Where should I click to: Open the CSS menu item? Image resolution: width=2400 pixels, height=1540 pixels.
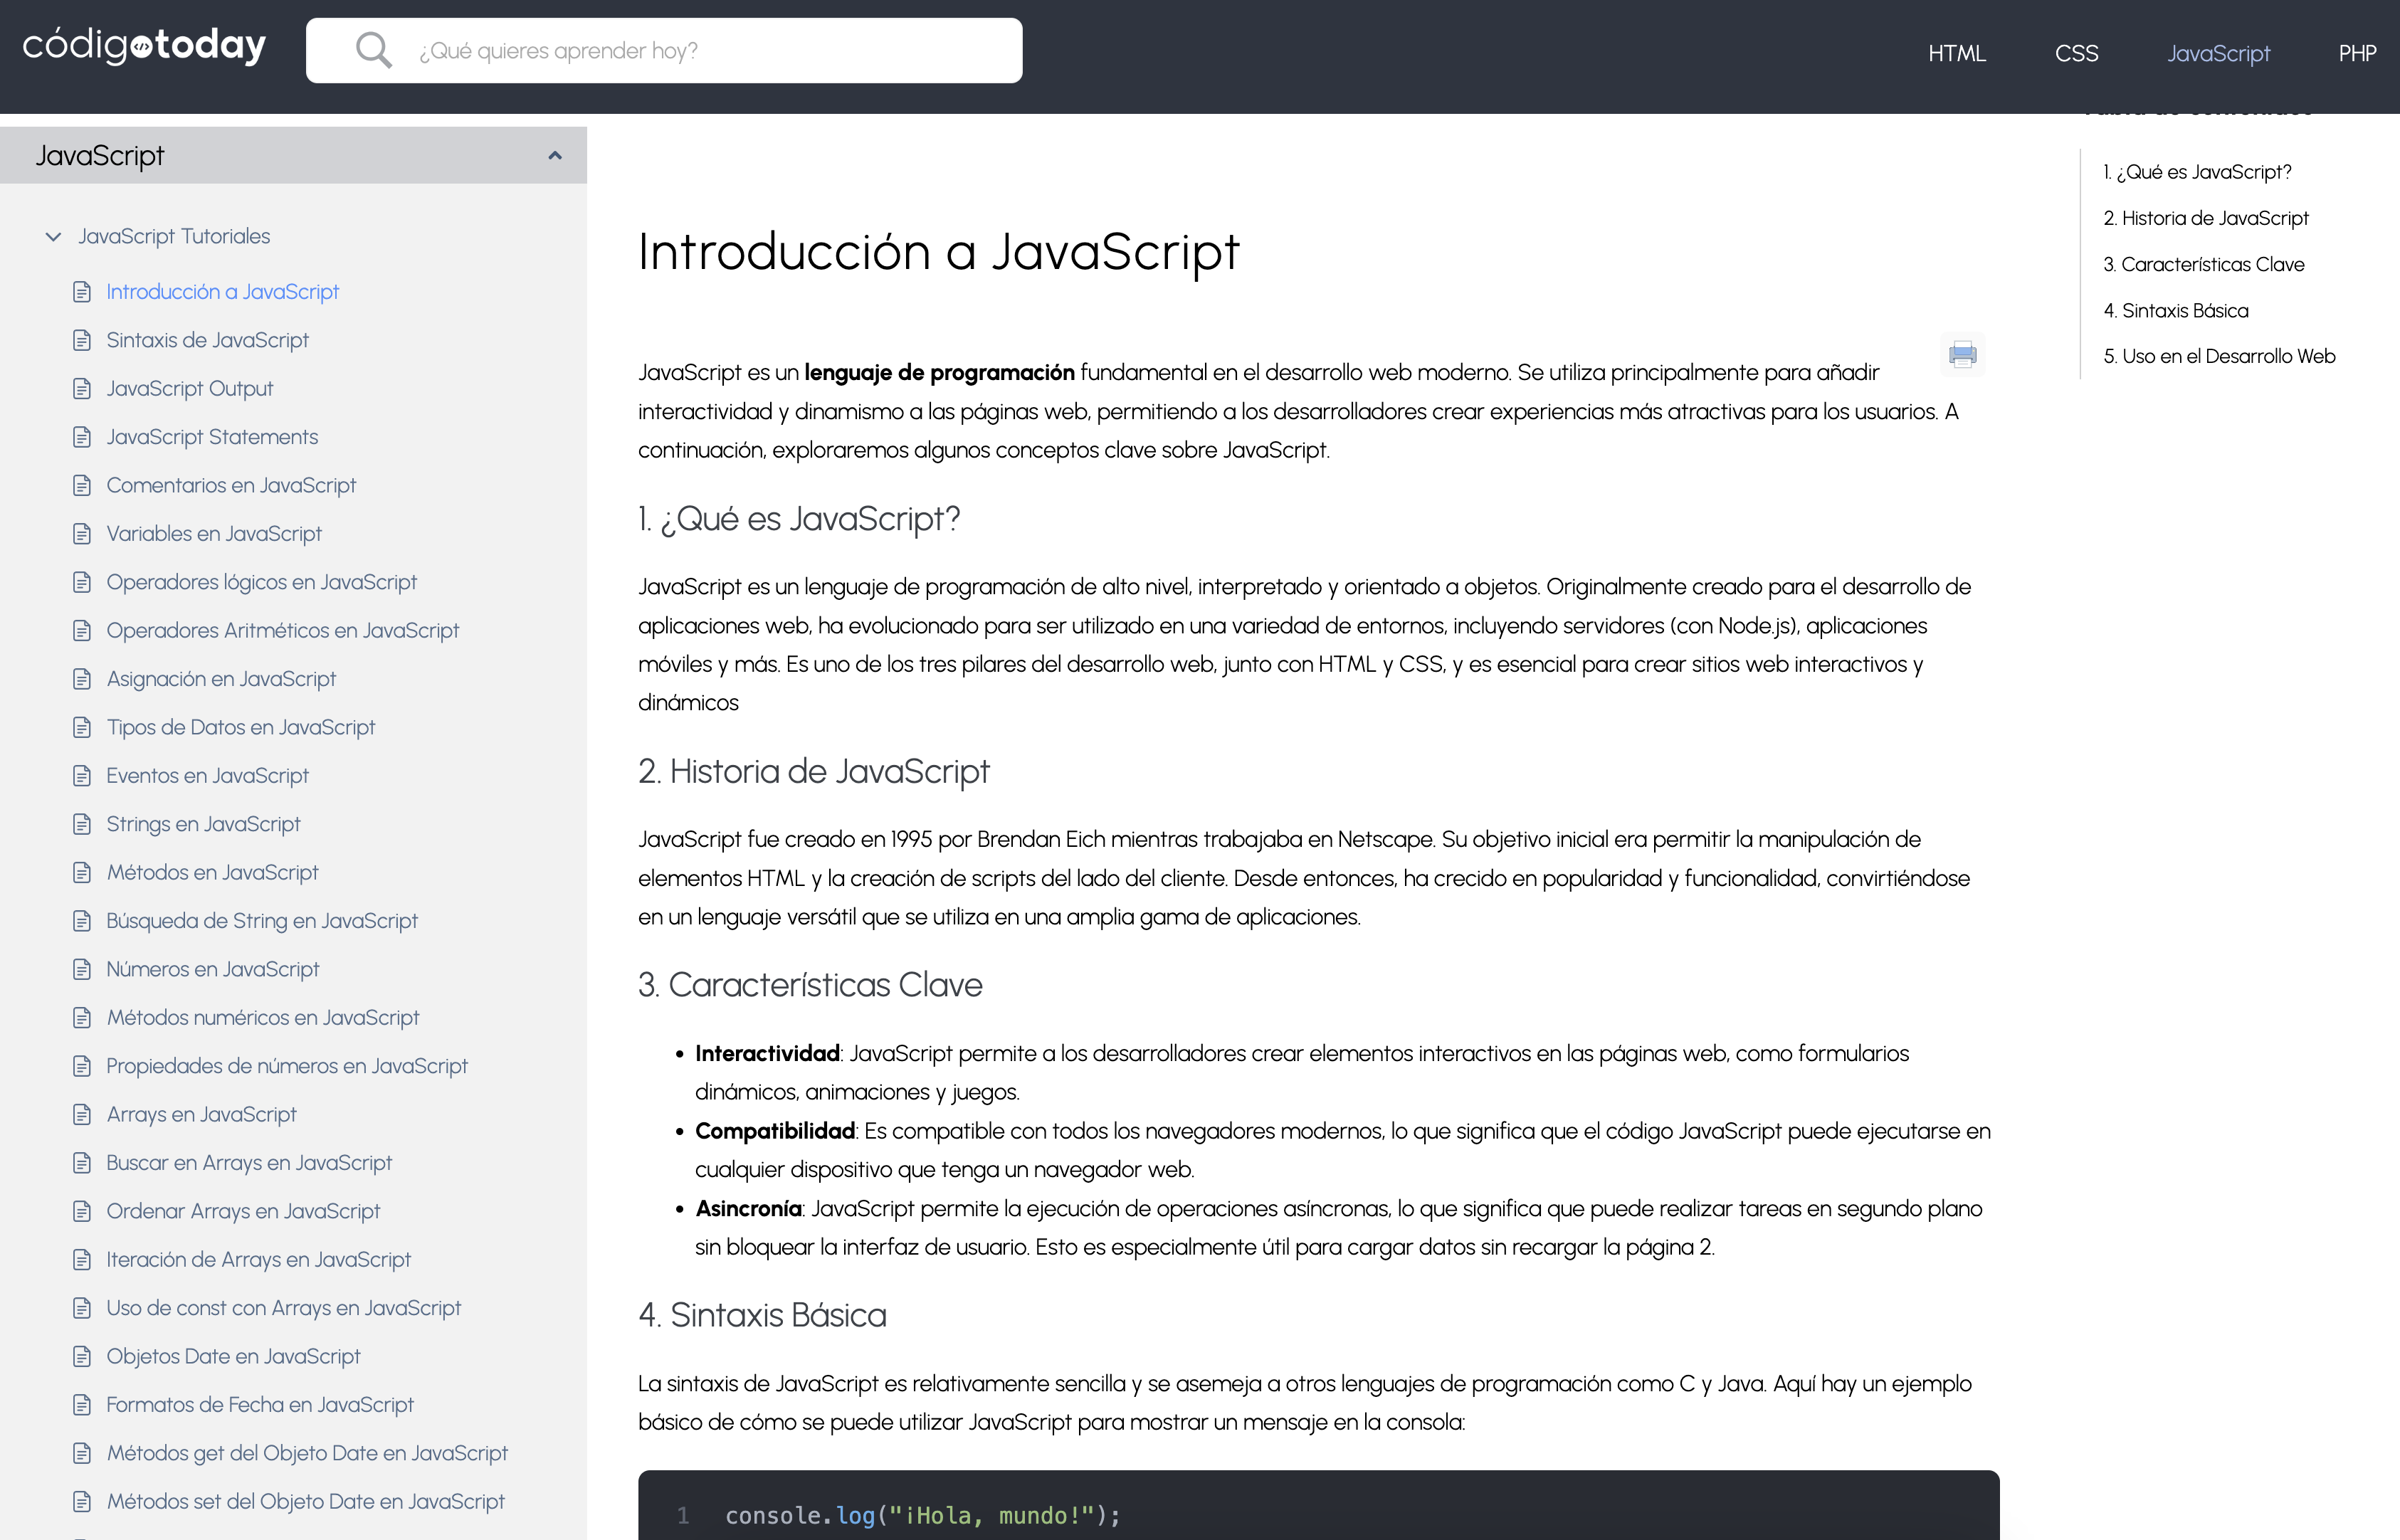(x=2076, y=53)
